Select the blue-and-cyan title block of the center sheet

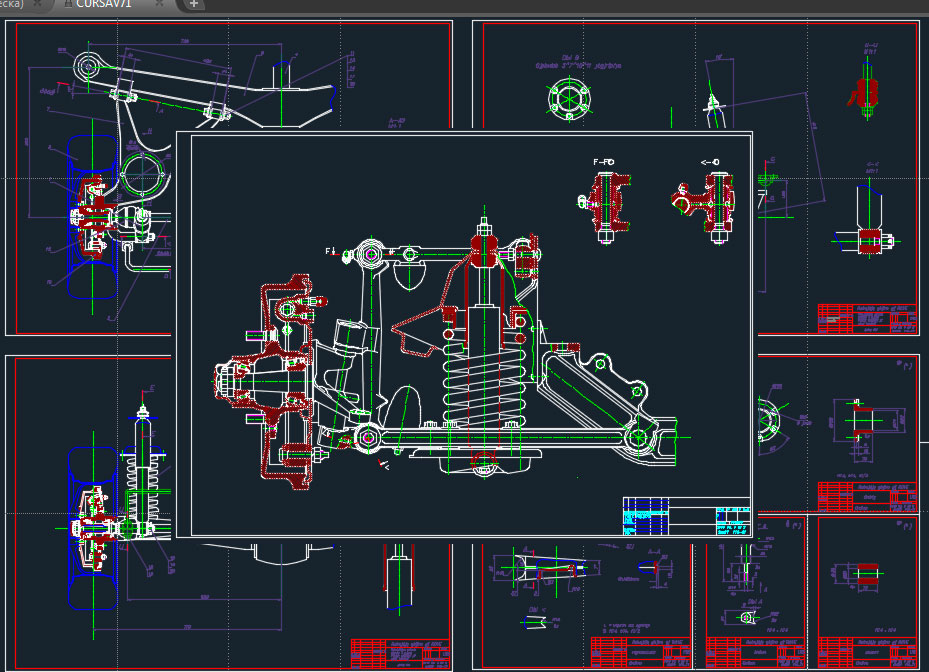(x=687, y=516)
